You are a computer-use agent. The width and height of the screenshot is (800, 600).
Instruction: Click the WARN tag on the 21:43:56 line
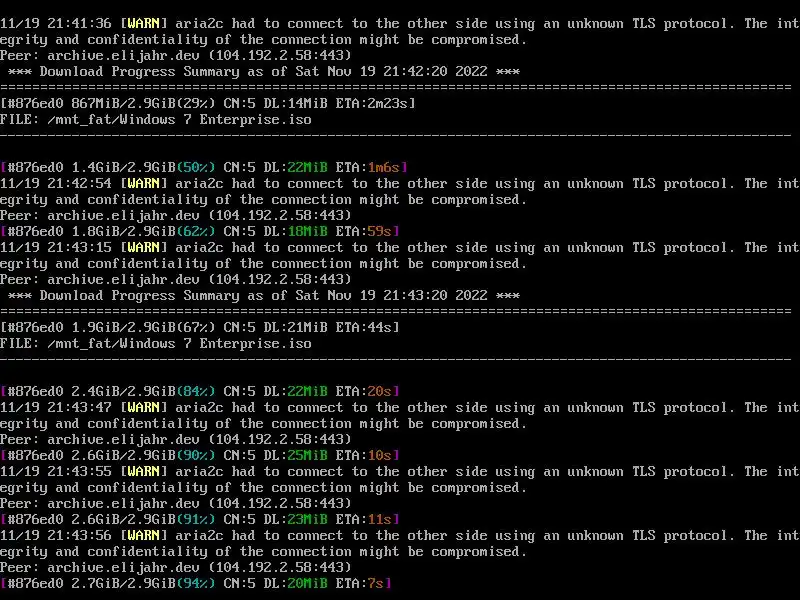[144, 535]
